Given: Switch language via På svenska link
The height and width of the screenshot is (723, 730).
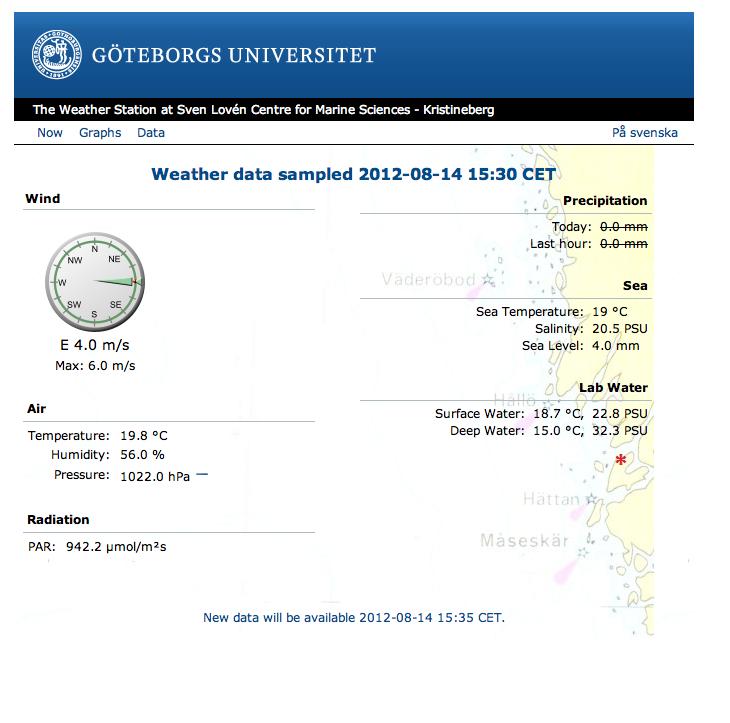Looking at the screenshot, I should coord(645,133).
